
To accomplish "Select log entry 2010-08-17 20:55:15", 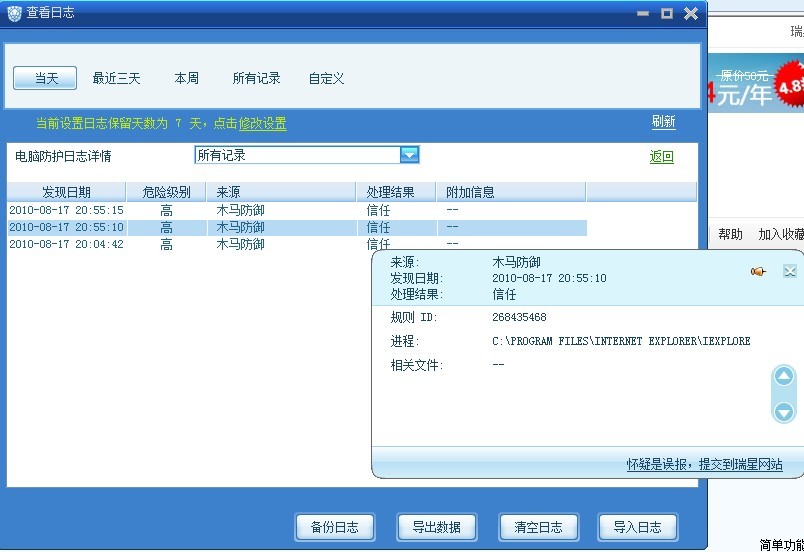I will pos(297,210).
